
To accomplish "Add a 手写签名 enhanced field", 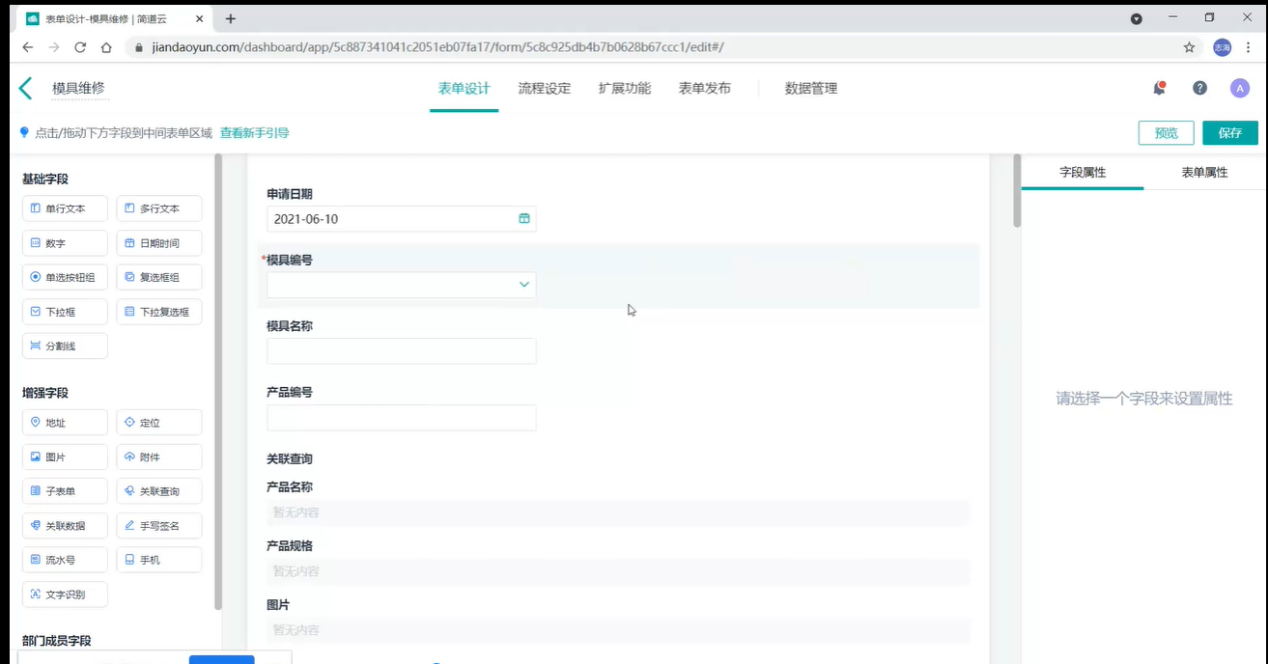I will pos(158,525).
